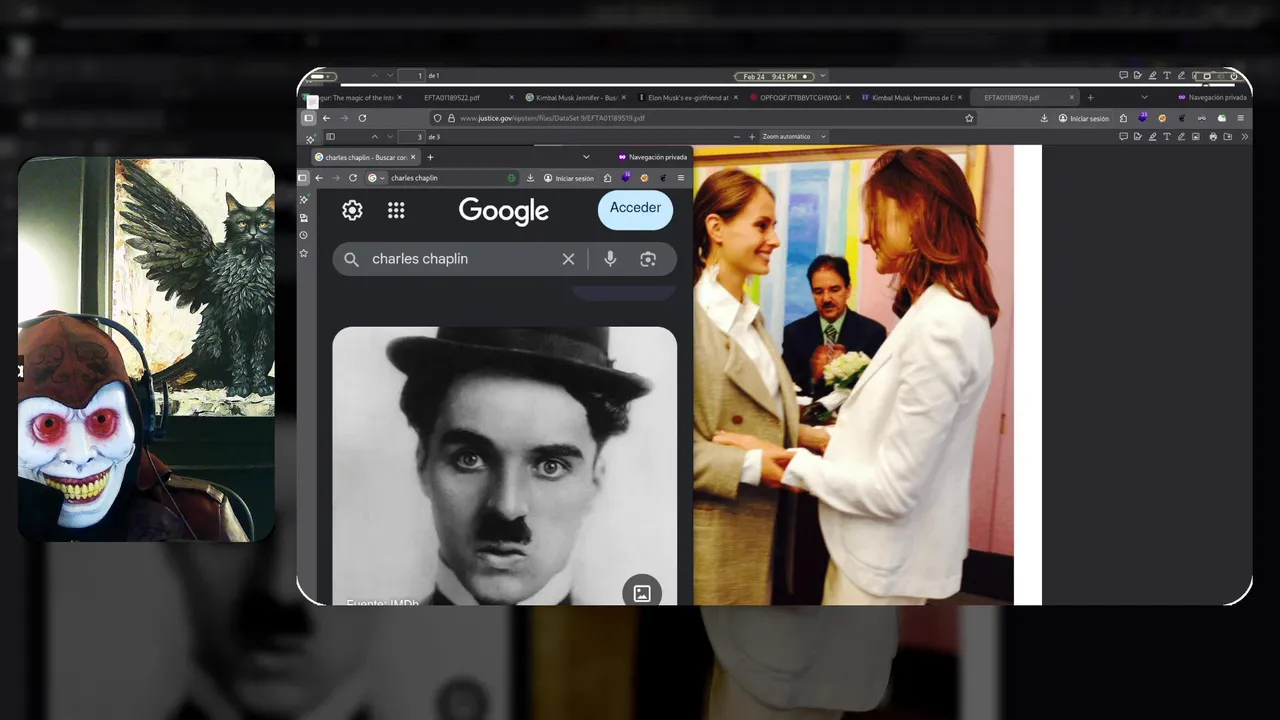Open application menu in justice.gov window
This screenshot has height=720, width=1280.
click(1241, 118)
